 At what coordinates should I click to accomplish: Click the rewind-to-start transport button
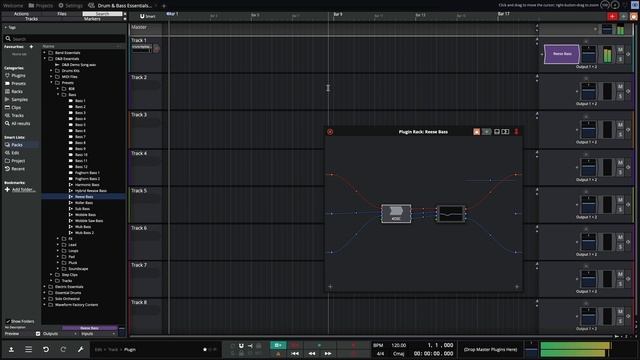(x=295, y=353)
